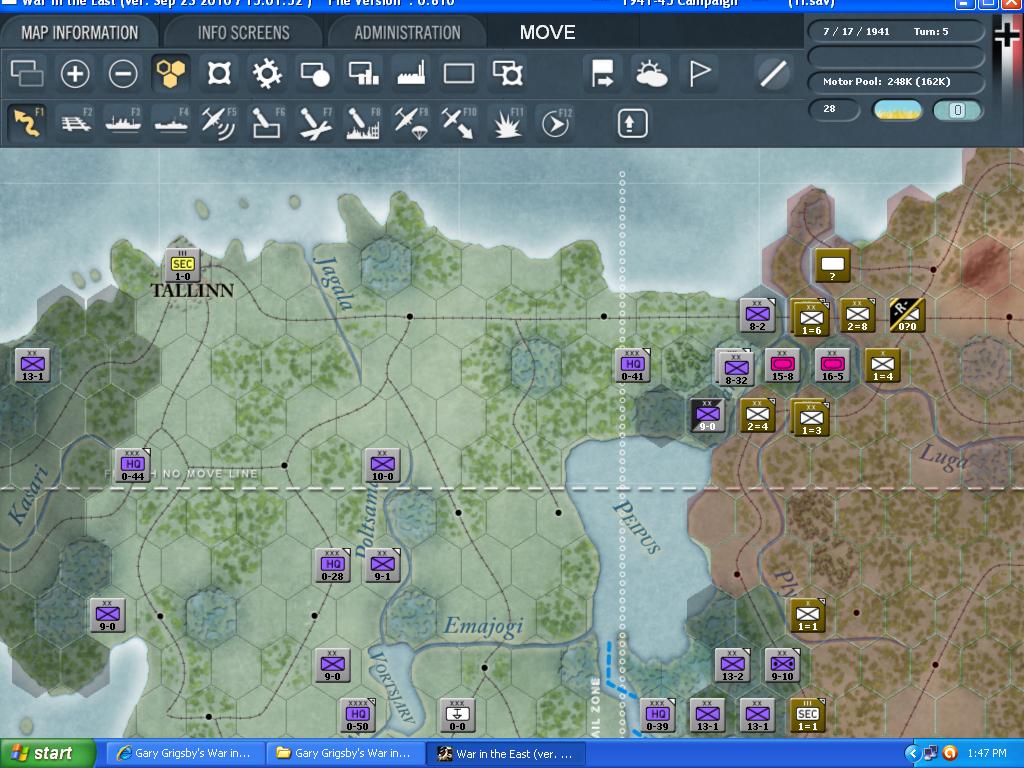Click the 28 value pill

pos(834,109)
